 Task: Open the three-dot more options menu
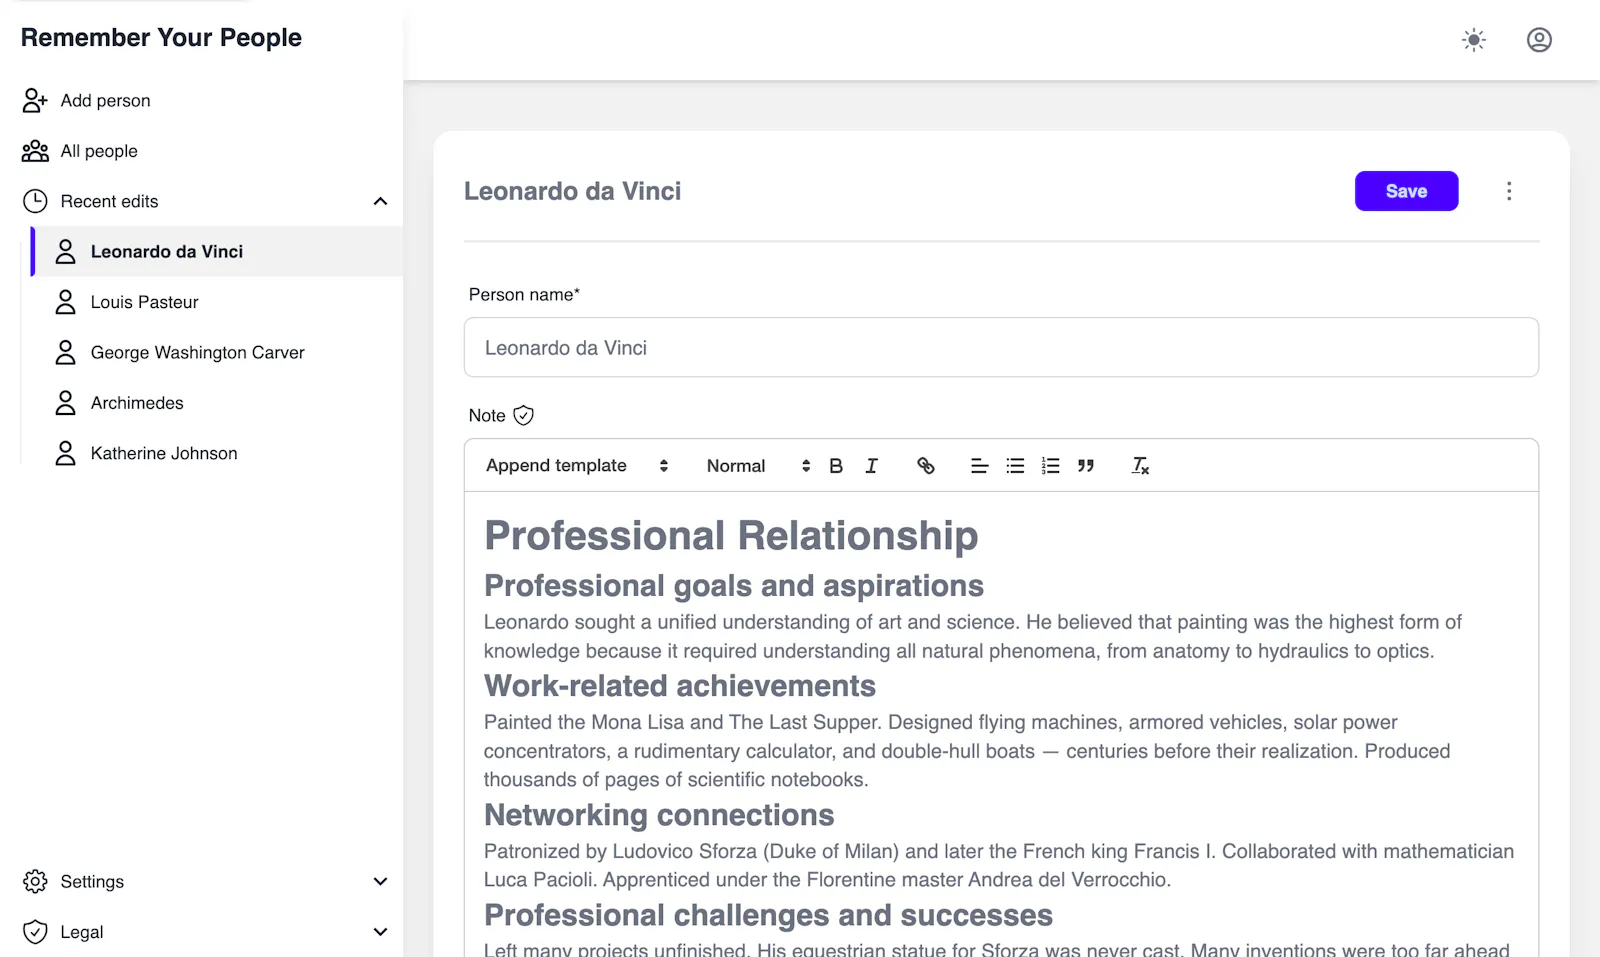click(x=1509, y=191)
